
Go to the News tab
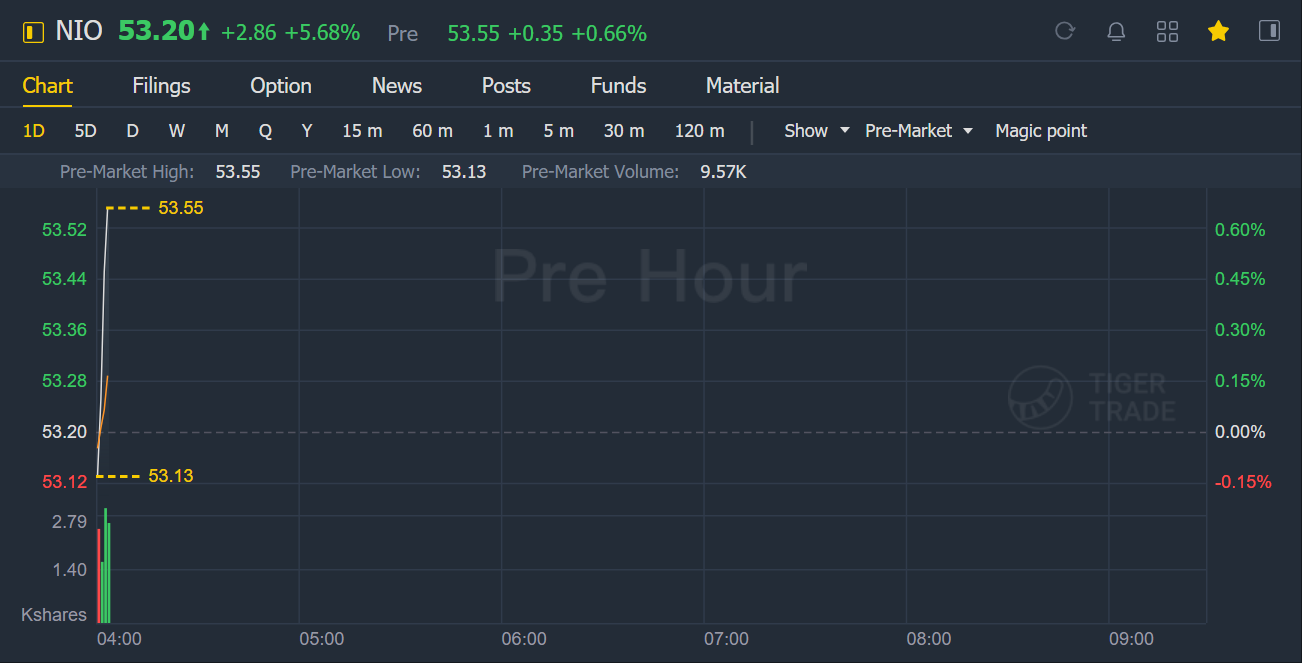397,86
